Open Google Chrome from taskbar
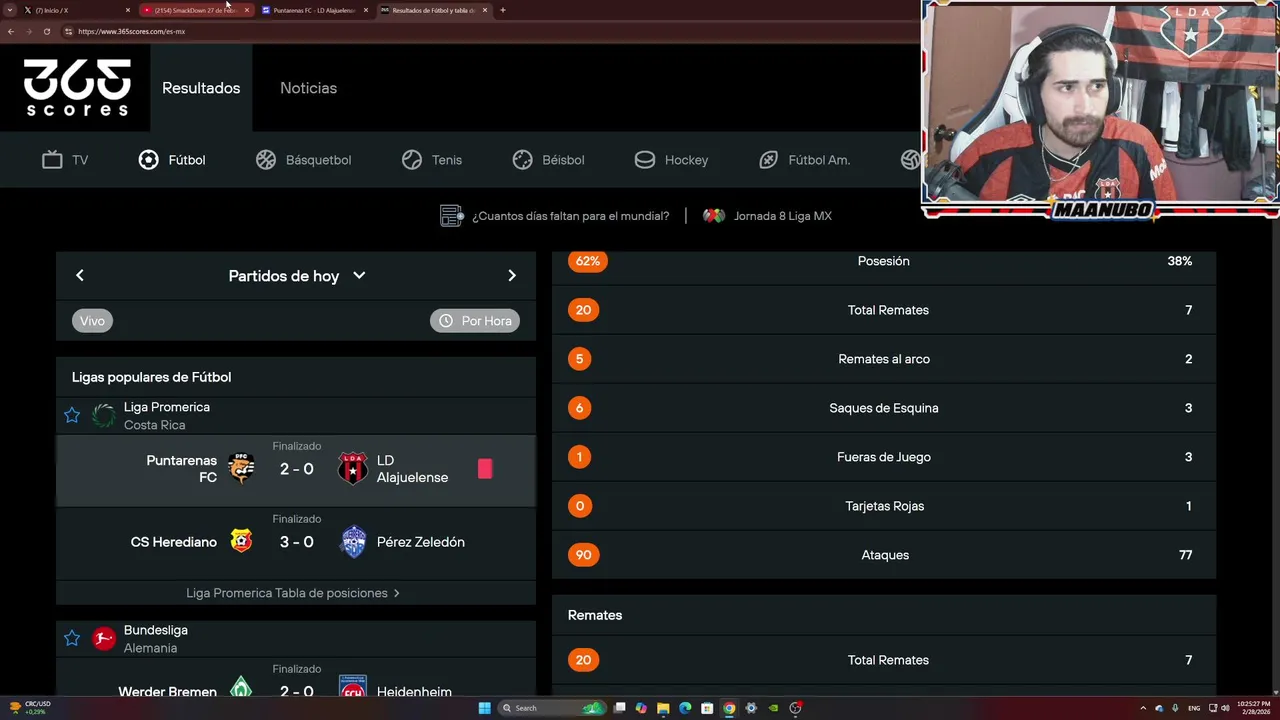 (x=729, y=708)
